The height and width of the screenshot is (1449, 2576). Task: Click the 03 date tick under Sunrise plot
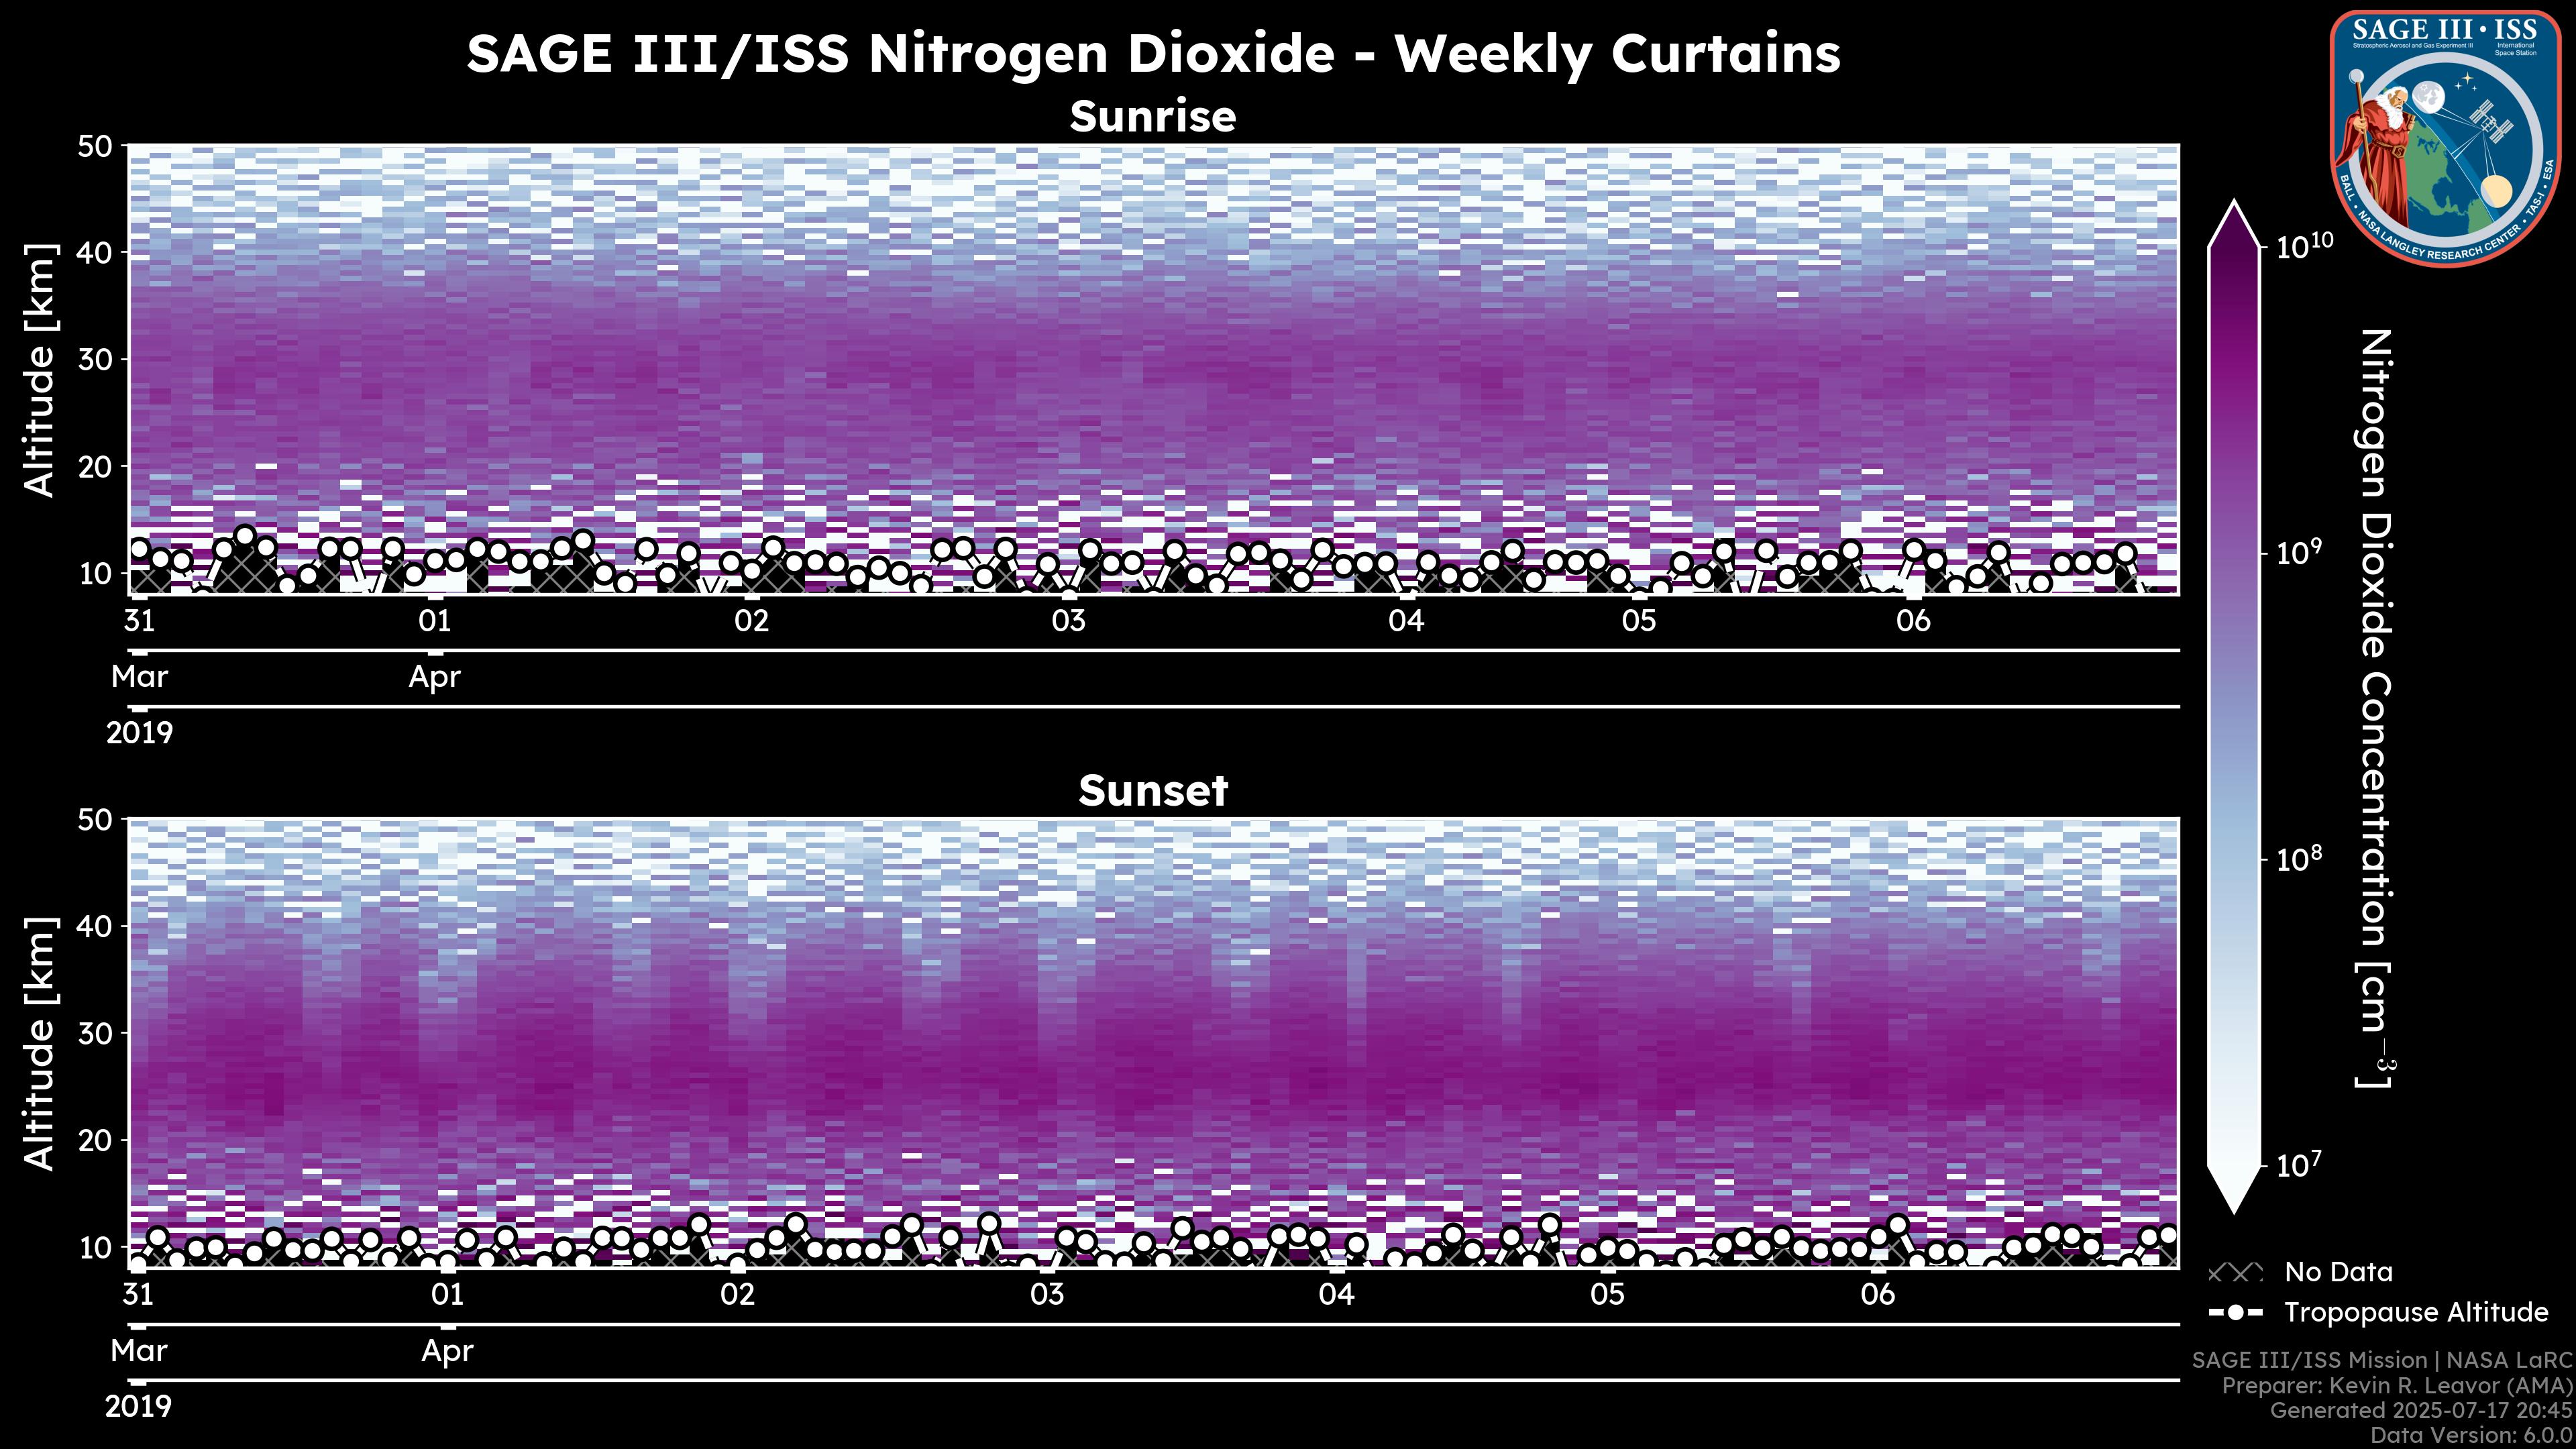(x=1068, y=621)
